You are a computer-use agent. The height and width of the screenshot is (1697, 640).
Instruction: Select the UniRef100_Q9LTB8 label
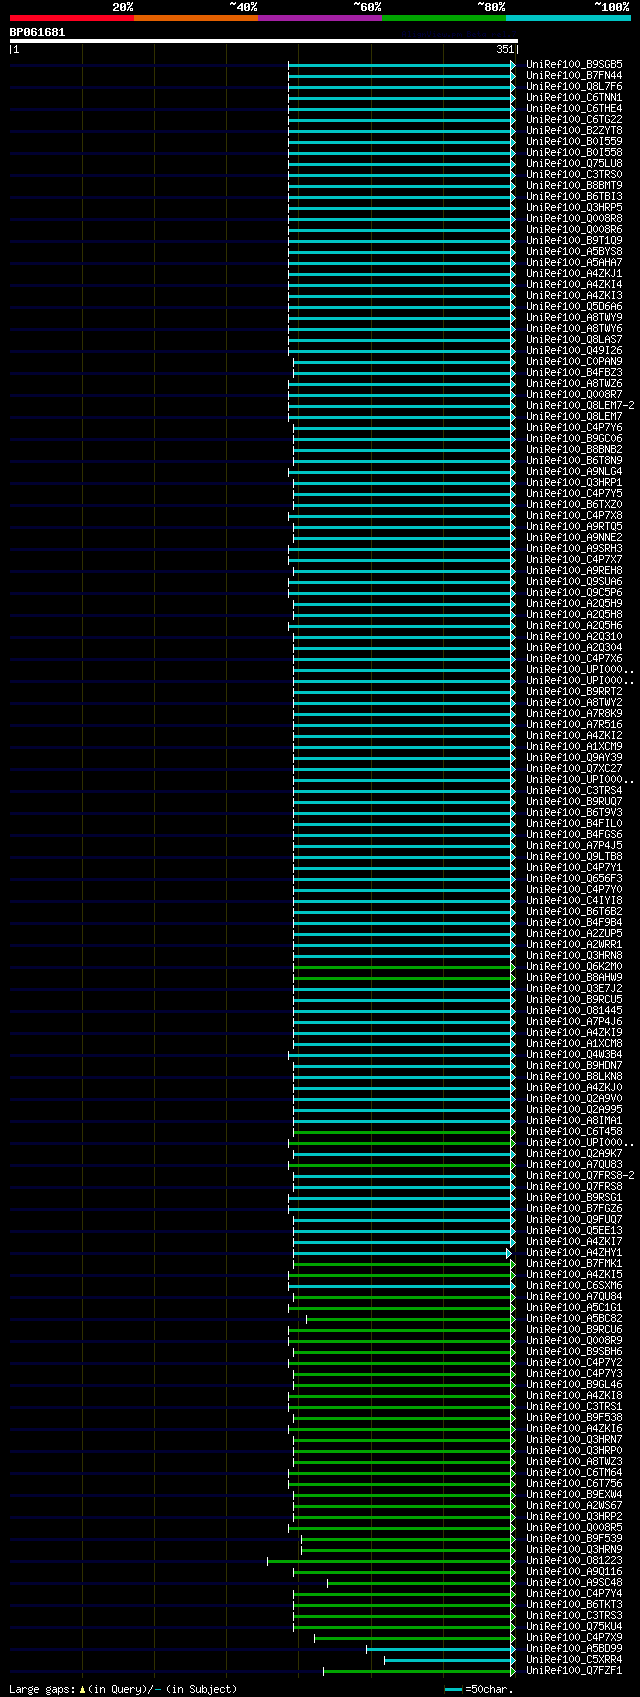[x=574, y=857]
